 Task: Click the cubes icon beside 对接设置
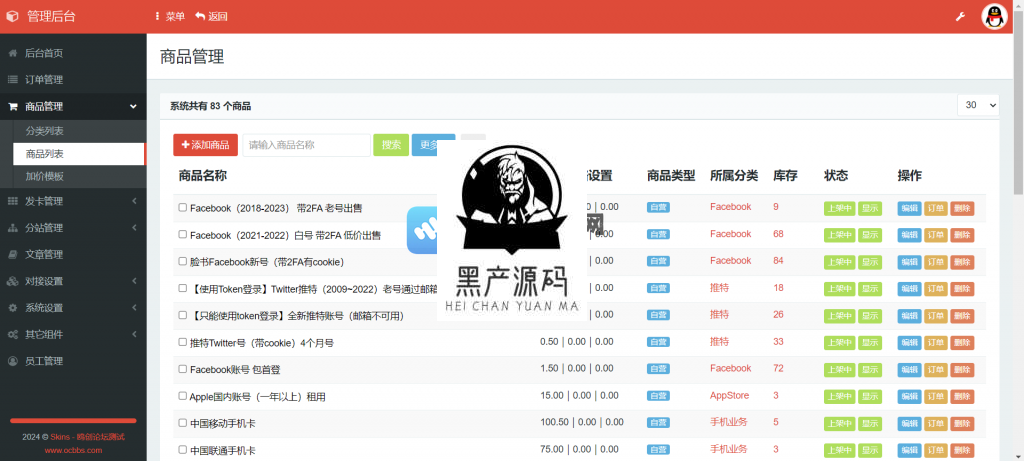tap(12, 281)
